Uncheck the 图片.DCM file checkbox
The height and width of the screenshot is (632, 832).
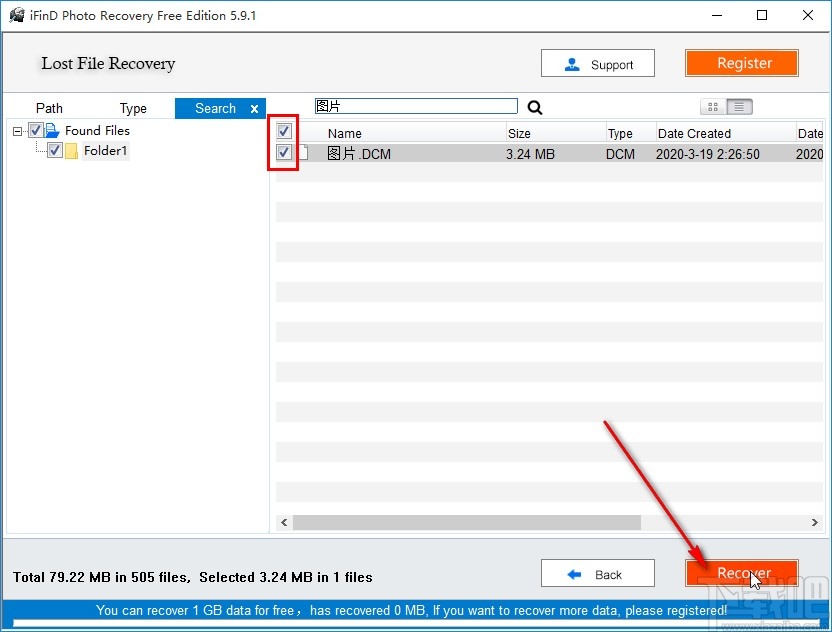coord(284,153)
